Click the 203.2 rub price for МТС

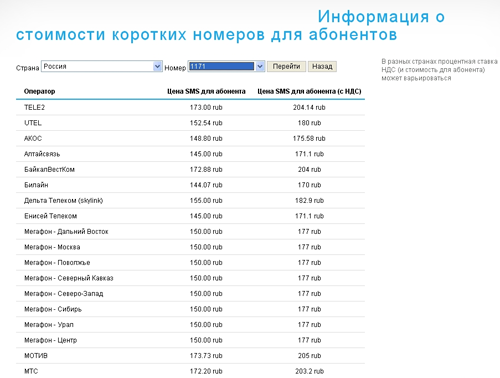click(x=309, y=371)
